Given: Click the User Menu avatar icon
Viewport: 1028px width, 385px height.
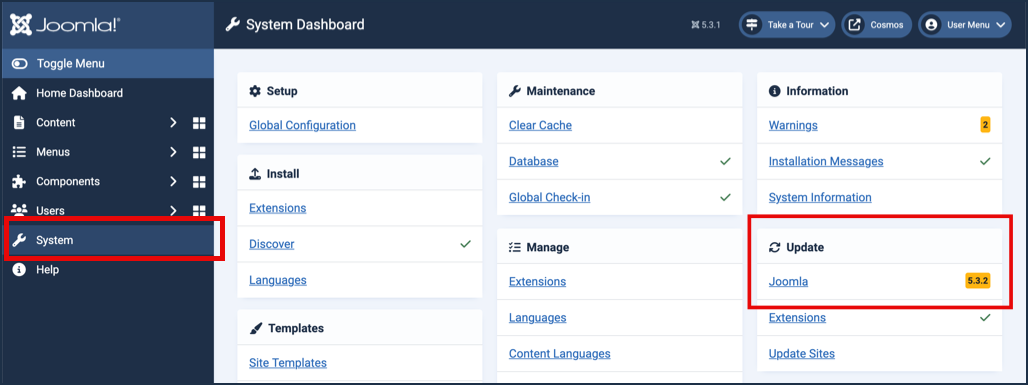Looking at the screenshot, I should click(931, 25).
